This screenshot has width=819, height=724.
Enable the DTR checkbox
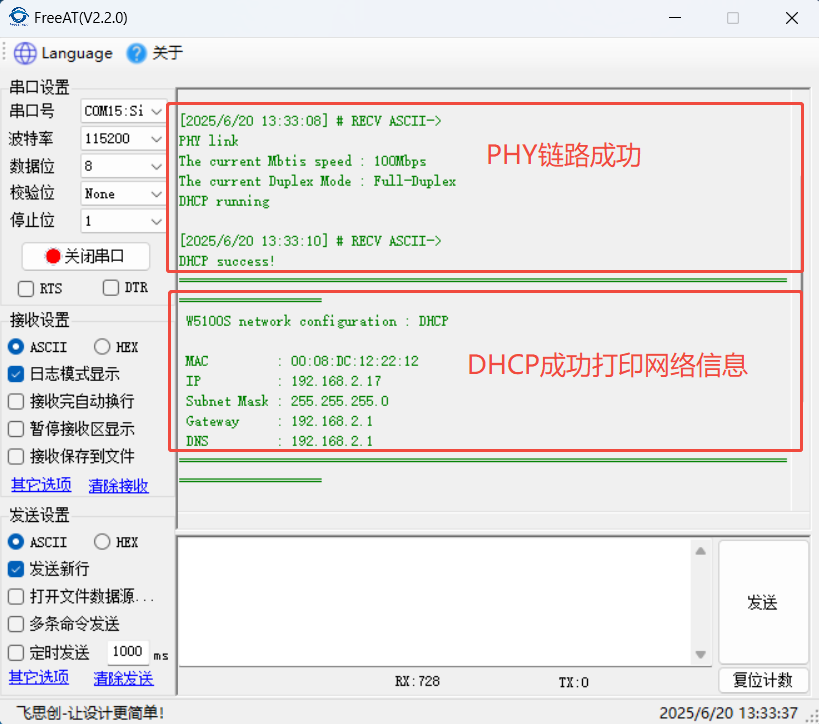(x=111, y=288)
